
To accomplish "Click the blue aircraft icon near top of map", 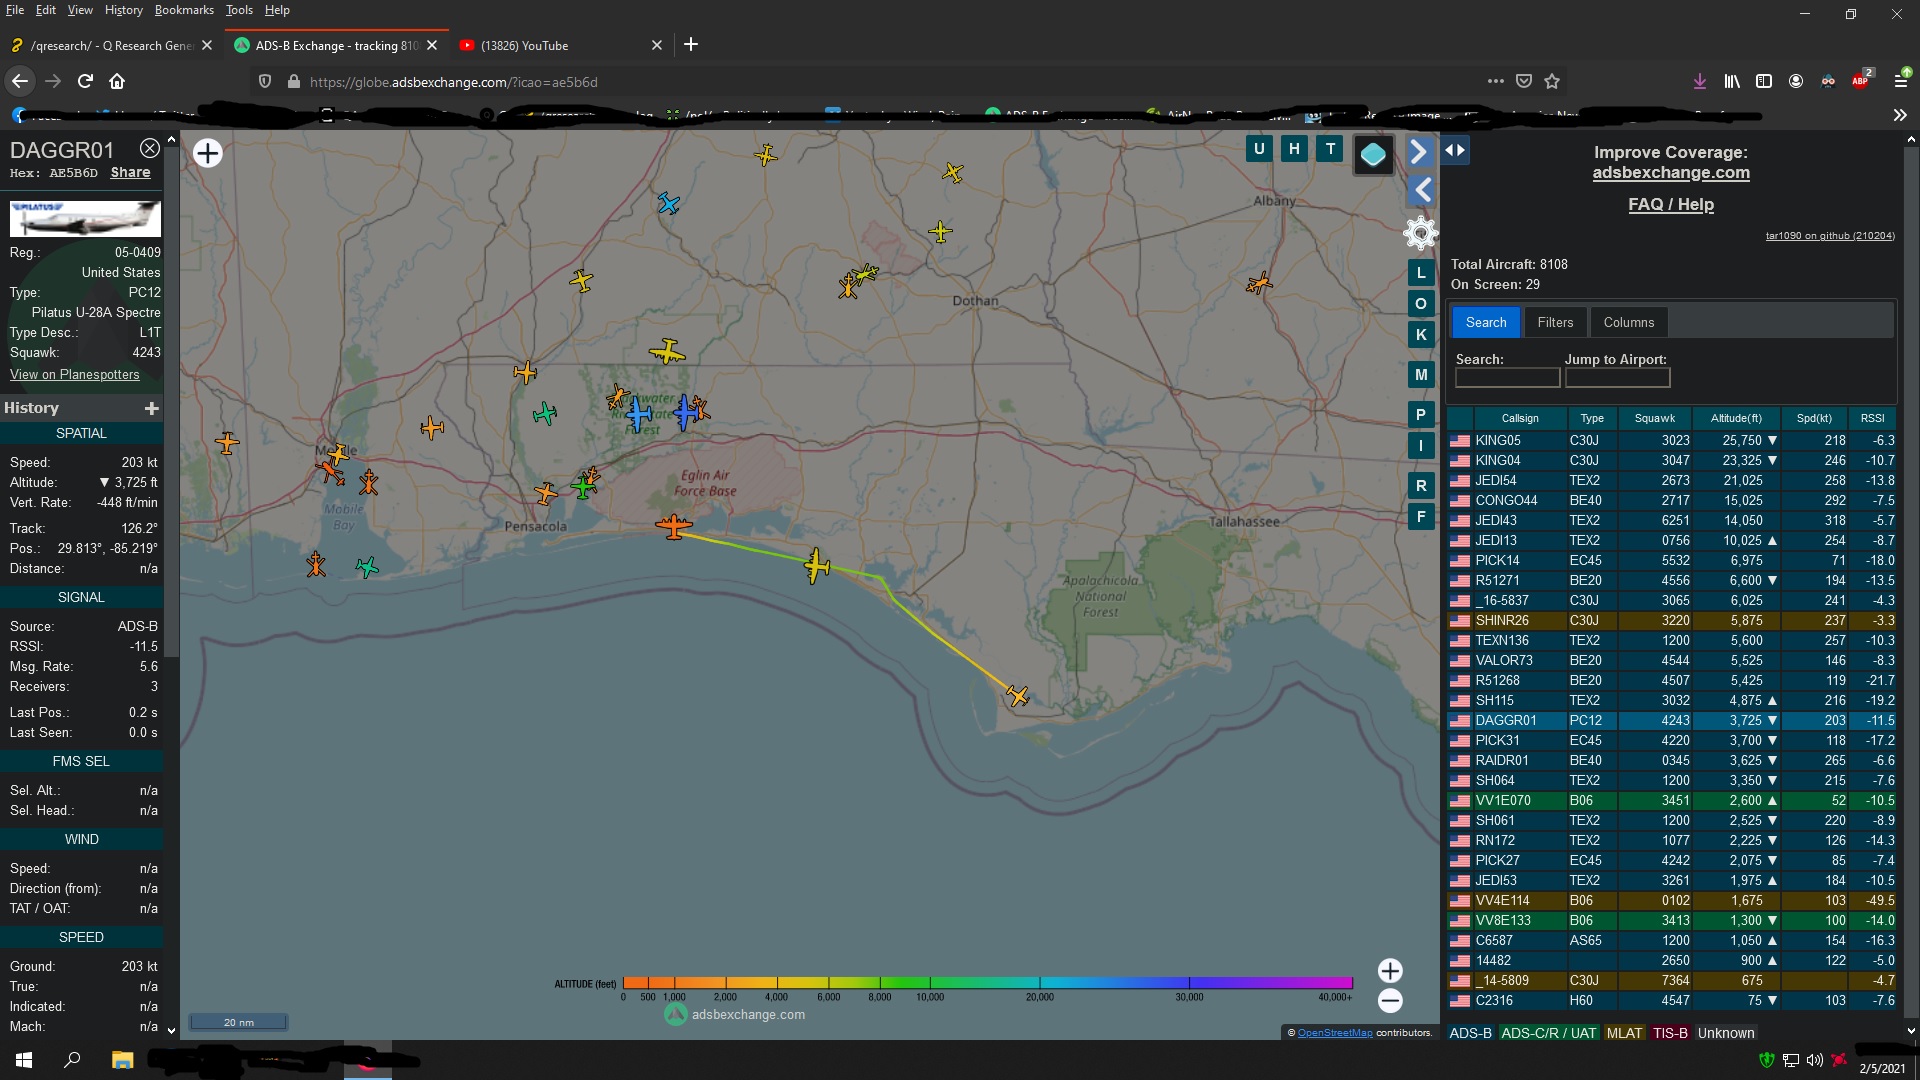I will 669,204.
